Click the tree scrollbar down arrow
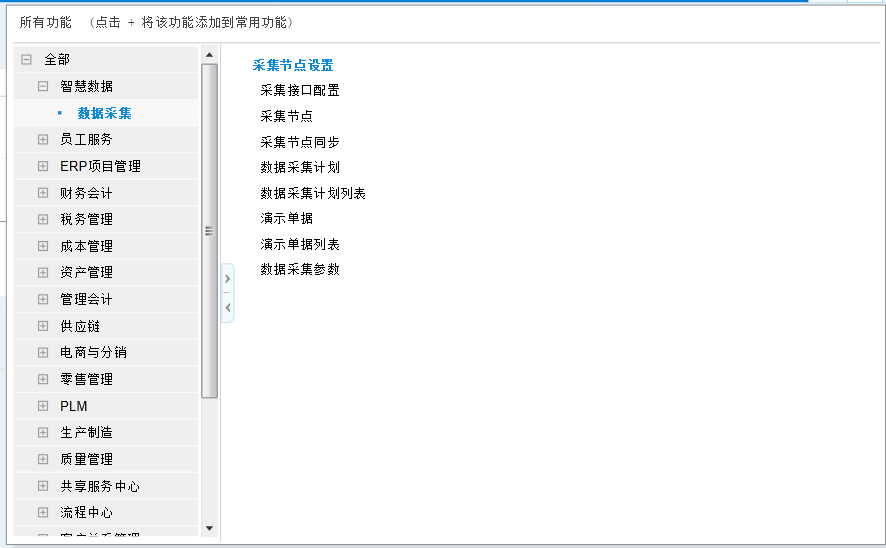The height and width of the screenshot is (548, 886). [x=209, y=528]
